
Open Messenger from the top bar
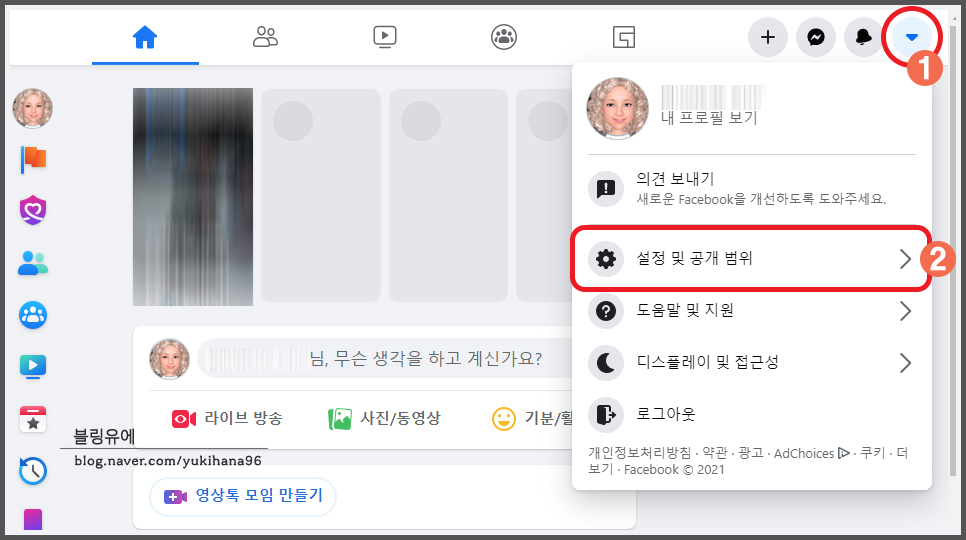click(x=816, y=38)
